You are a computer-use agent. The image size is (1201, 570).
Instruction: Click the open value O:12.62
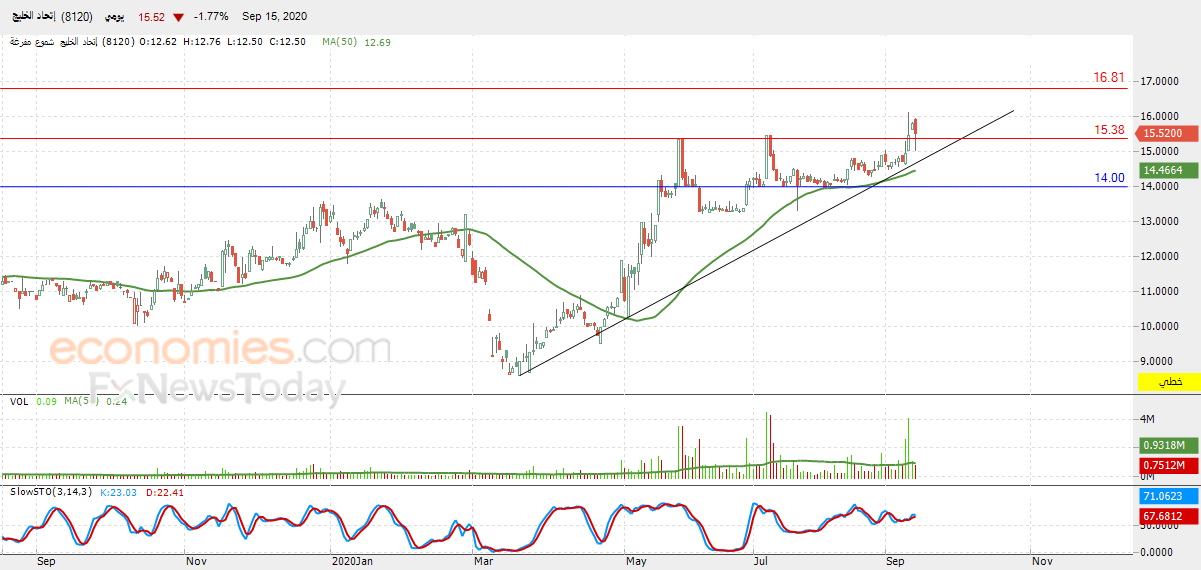[158, 42]
